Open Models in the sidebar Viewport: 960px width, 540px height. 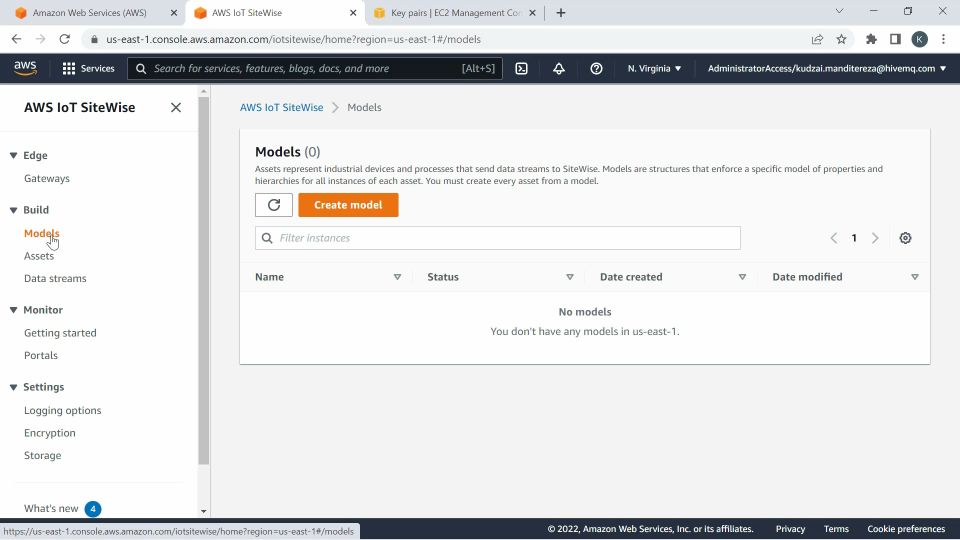(42, 233)
